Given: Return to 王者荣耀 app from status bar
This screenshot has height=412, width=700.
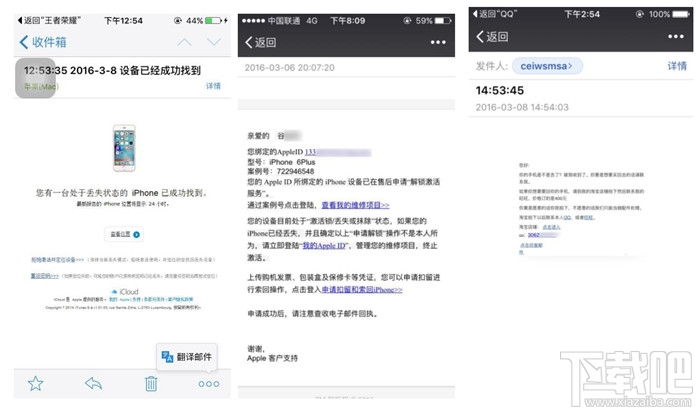Looking at the screenshot, I should (49, 20).
